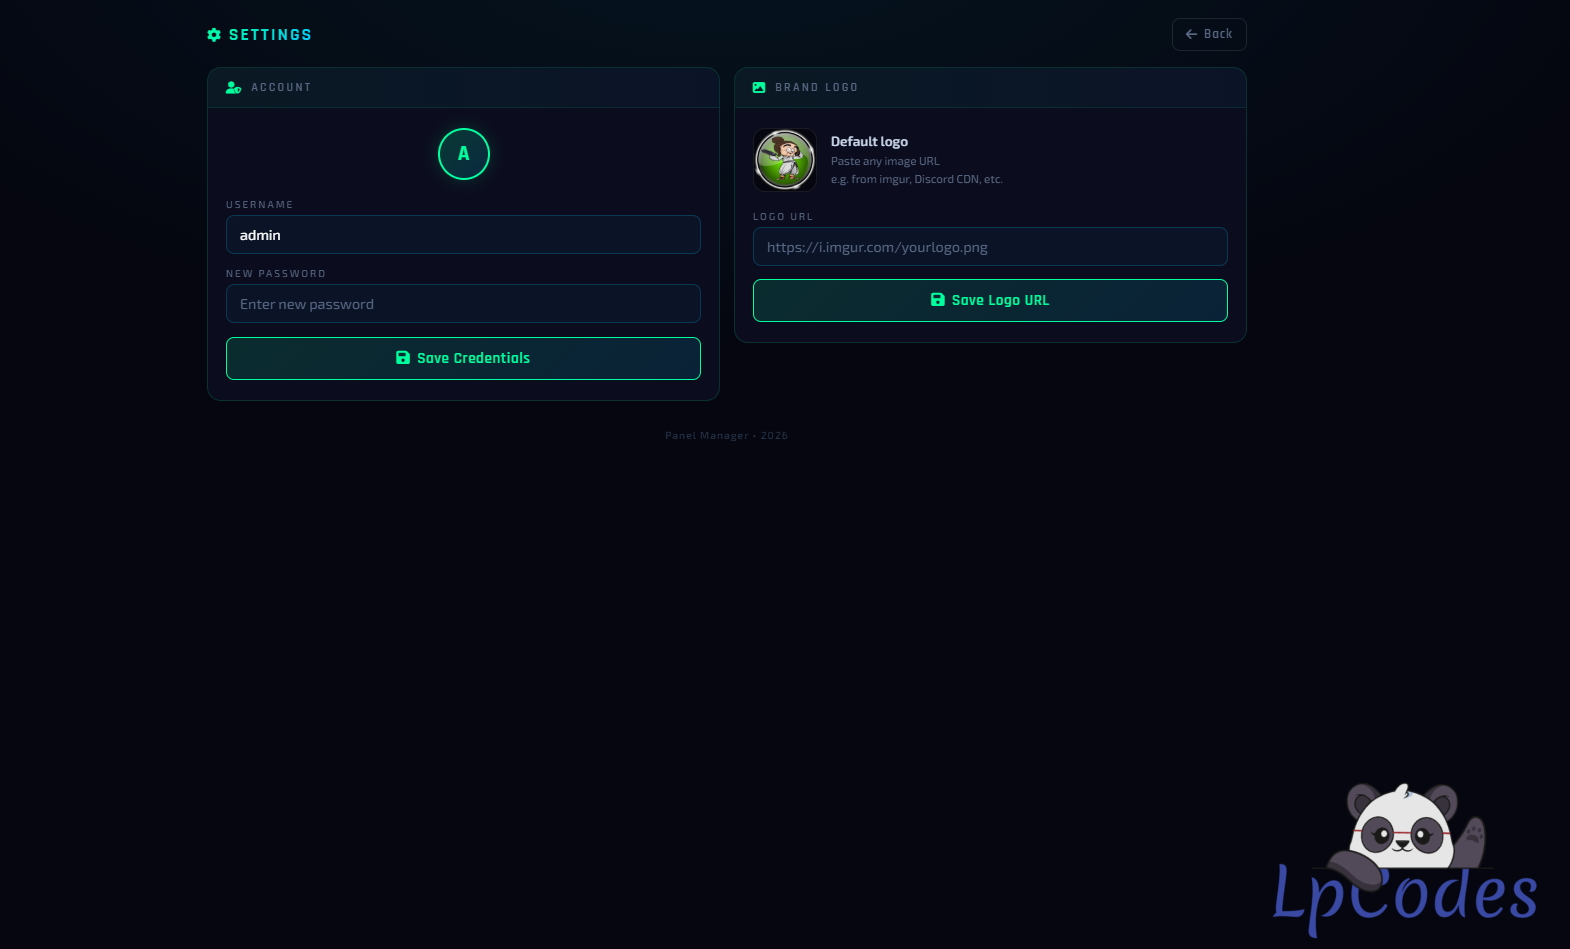Click into the Enter new password field
1570x949 pixels.
coord(463,304)
